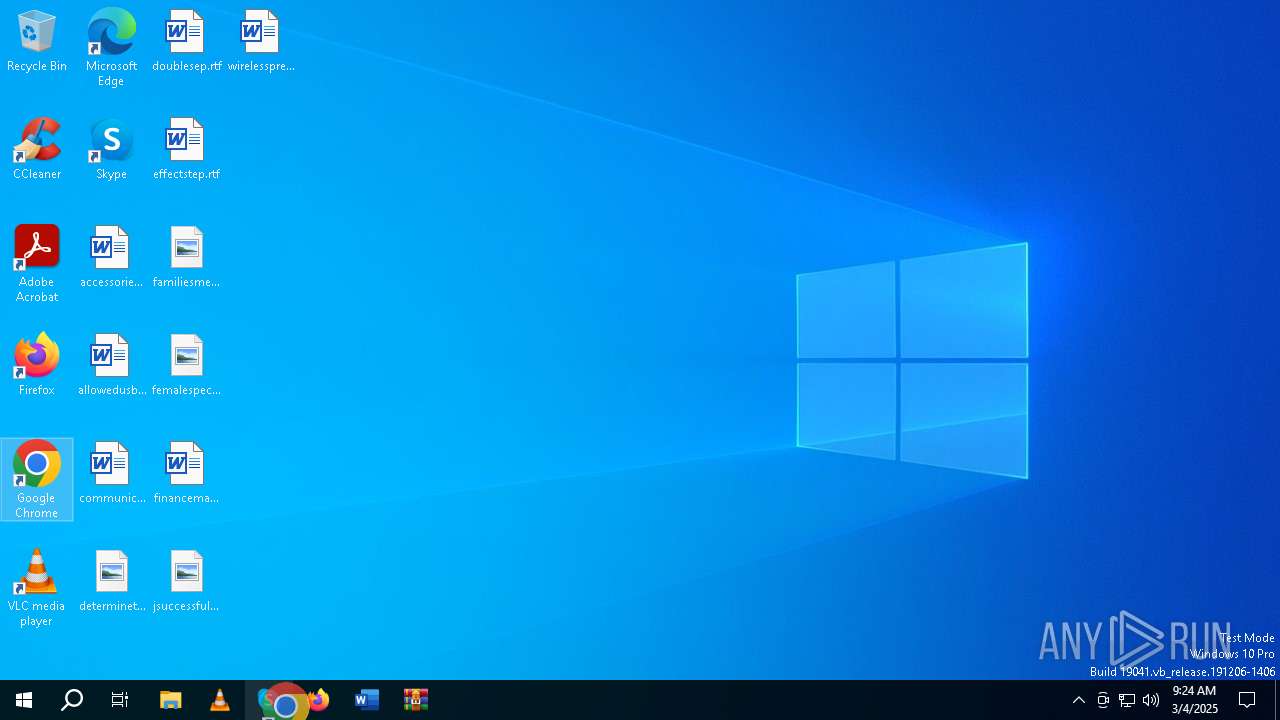Select the femalespec... image file icon
Viewport: 1280px width, 720px height.
(x=186, y=366)
